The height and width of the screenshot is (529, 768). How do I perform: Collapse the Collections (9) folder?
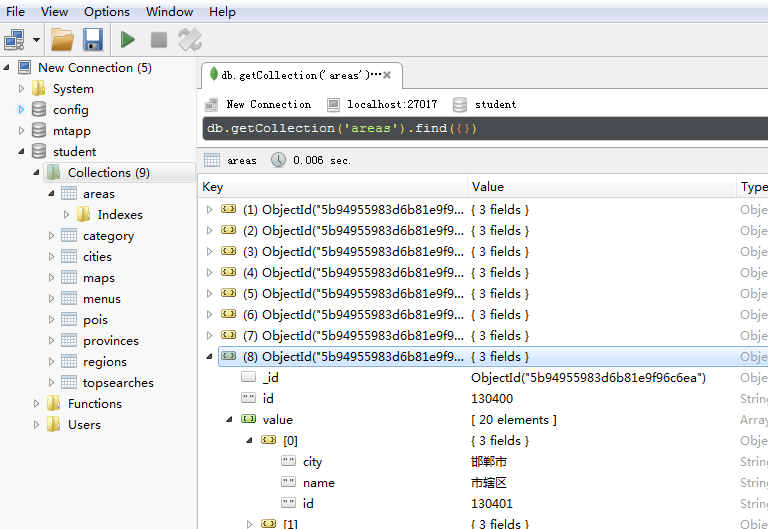click(36, 172)
